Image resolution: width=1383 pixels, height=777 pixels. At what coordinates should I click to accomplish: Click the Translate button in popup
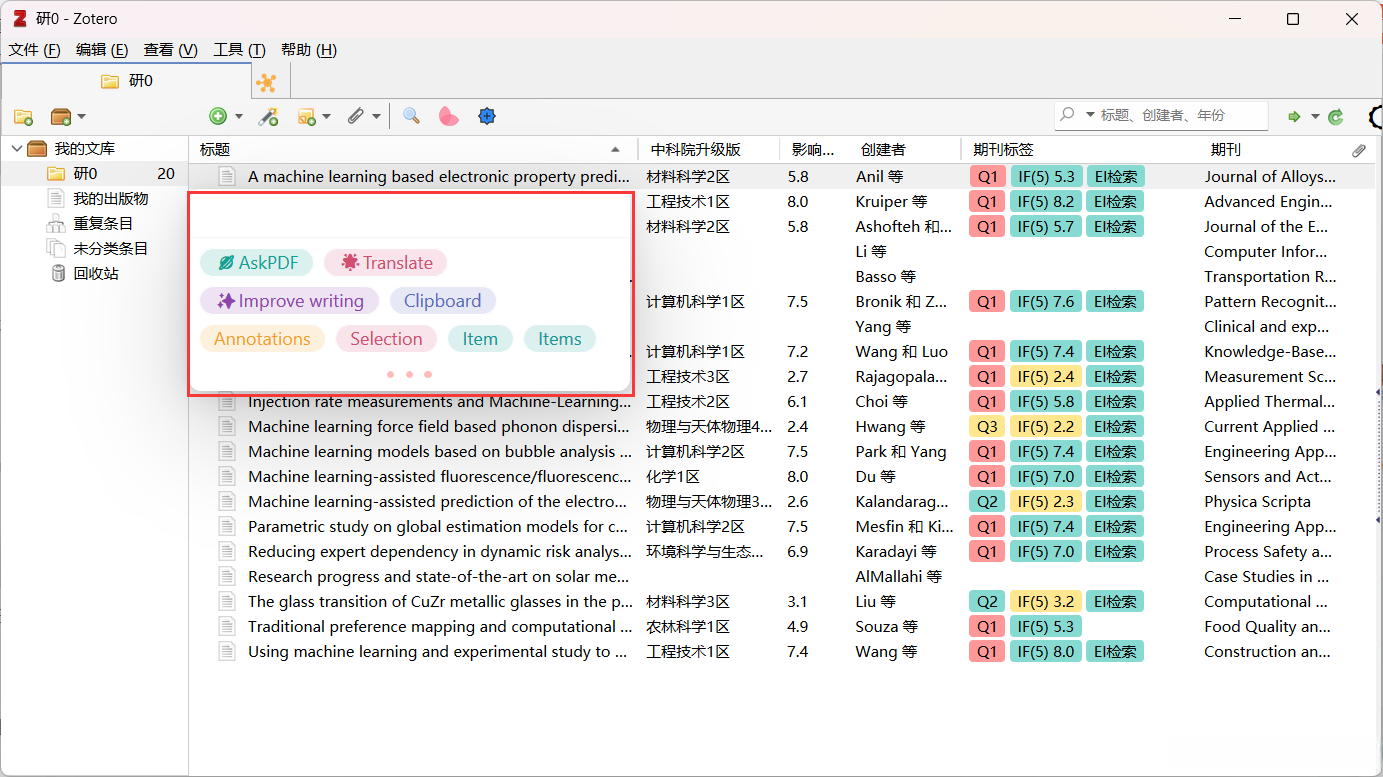[x=385, y=263]
